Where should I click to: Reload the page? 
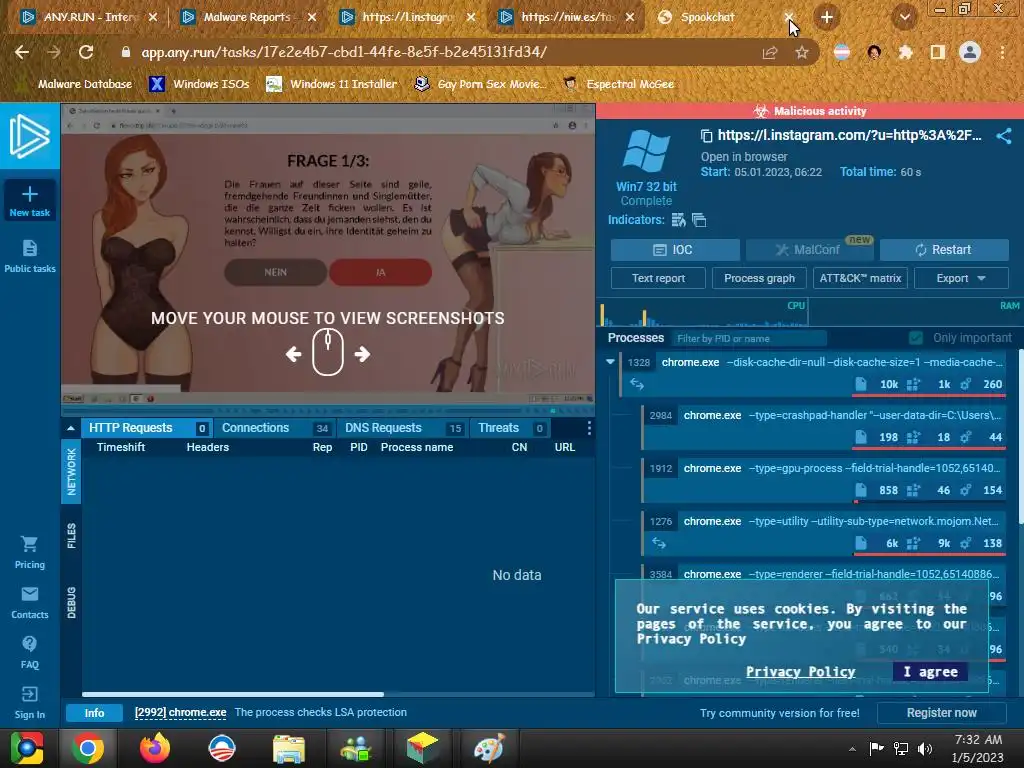coord(86,52)
